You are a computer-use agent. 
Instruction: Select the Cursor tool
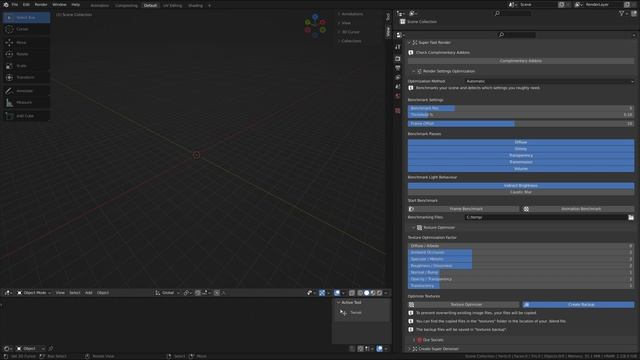[x=27, y=29]
